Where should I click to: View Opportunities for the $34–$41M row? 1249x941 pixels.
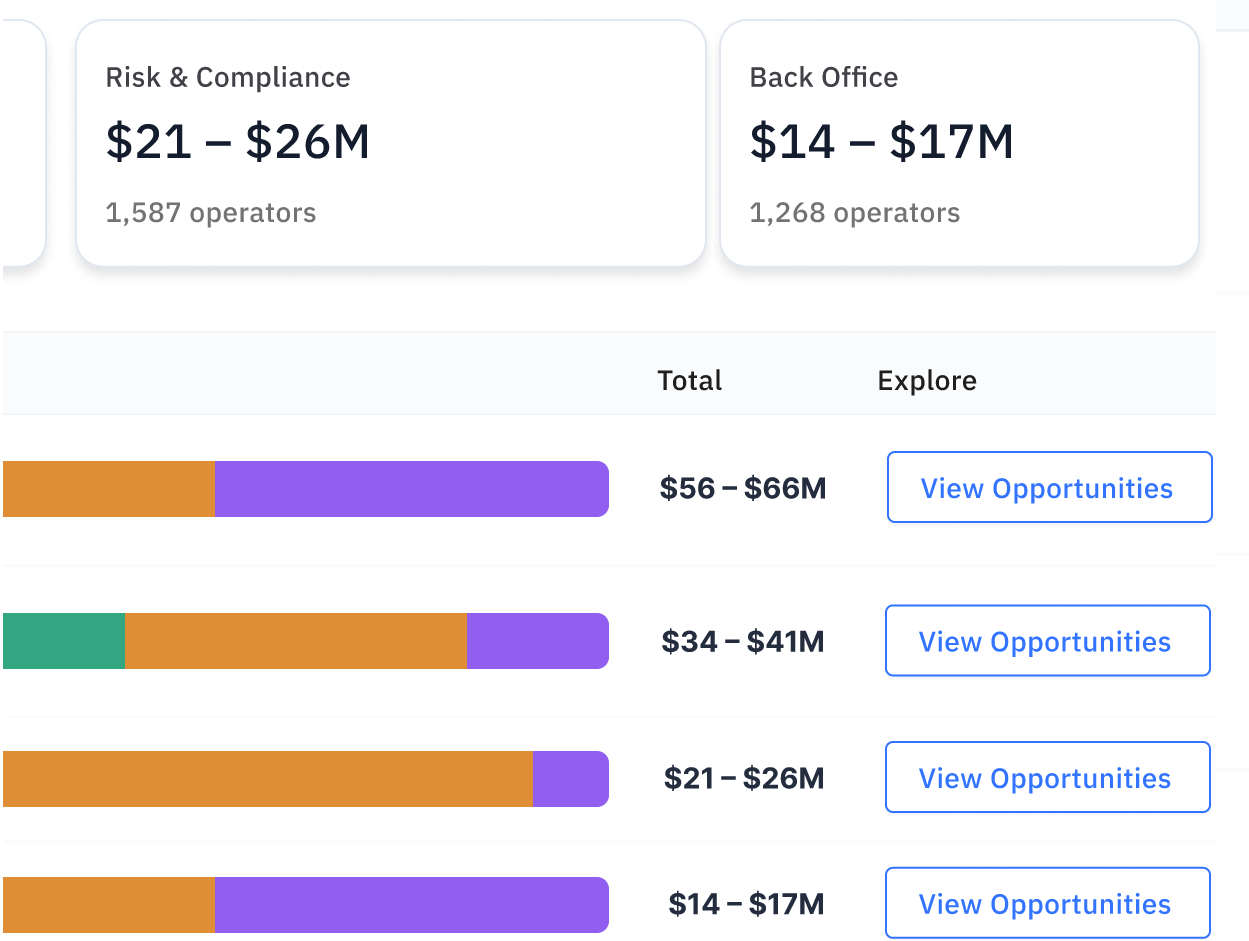pos(1046,641)
